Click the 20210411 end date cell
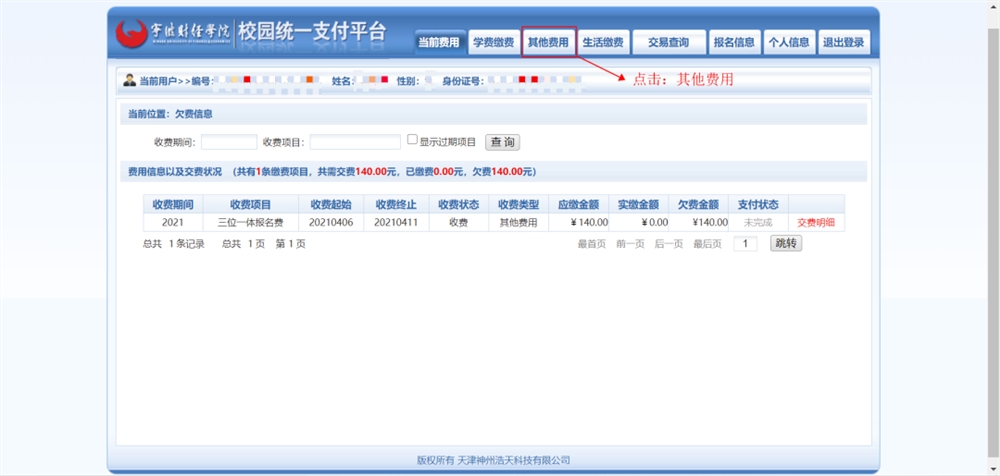 (396, 223)
